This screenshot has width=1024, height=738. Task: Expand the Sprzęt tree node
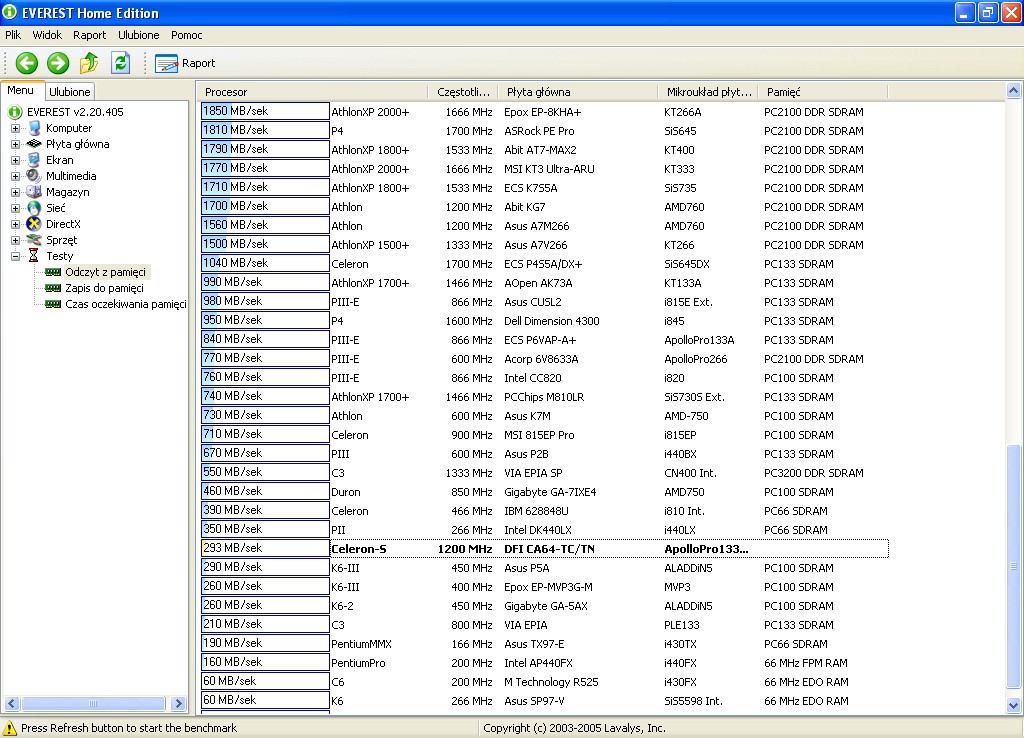(15, 240)
